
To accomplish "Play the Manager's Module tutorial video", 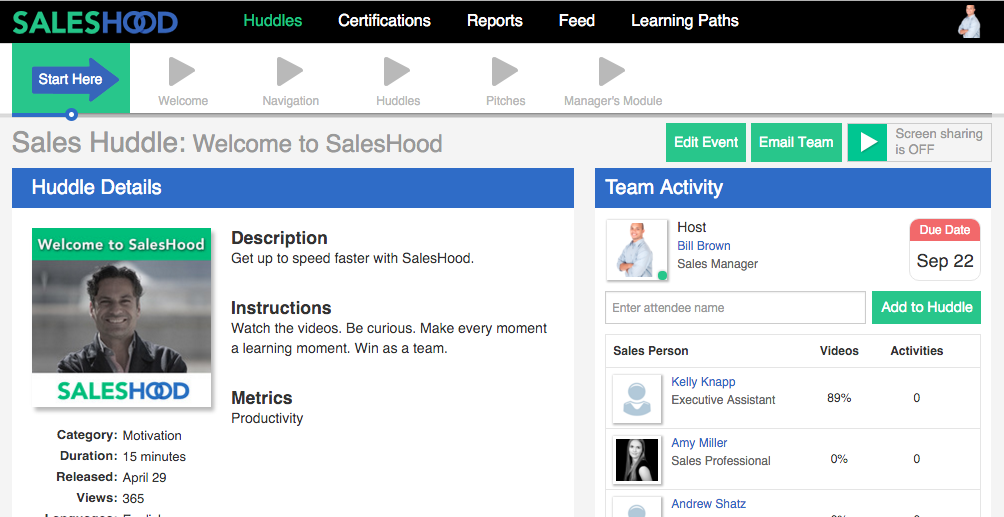I will coord(612,71).
